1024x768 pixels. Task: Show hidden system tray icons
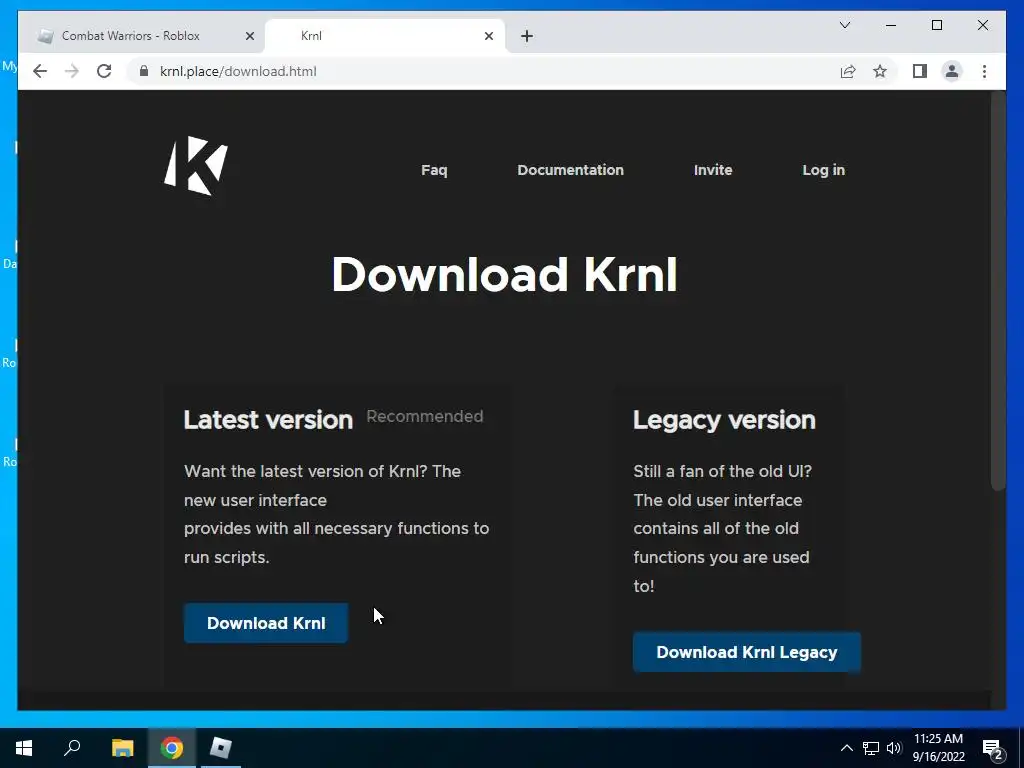tap(846, 748)
